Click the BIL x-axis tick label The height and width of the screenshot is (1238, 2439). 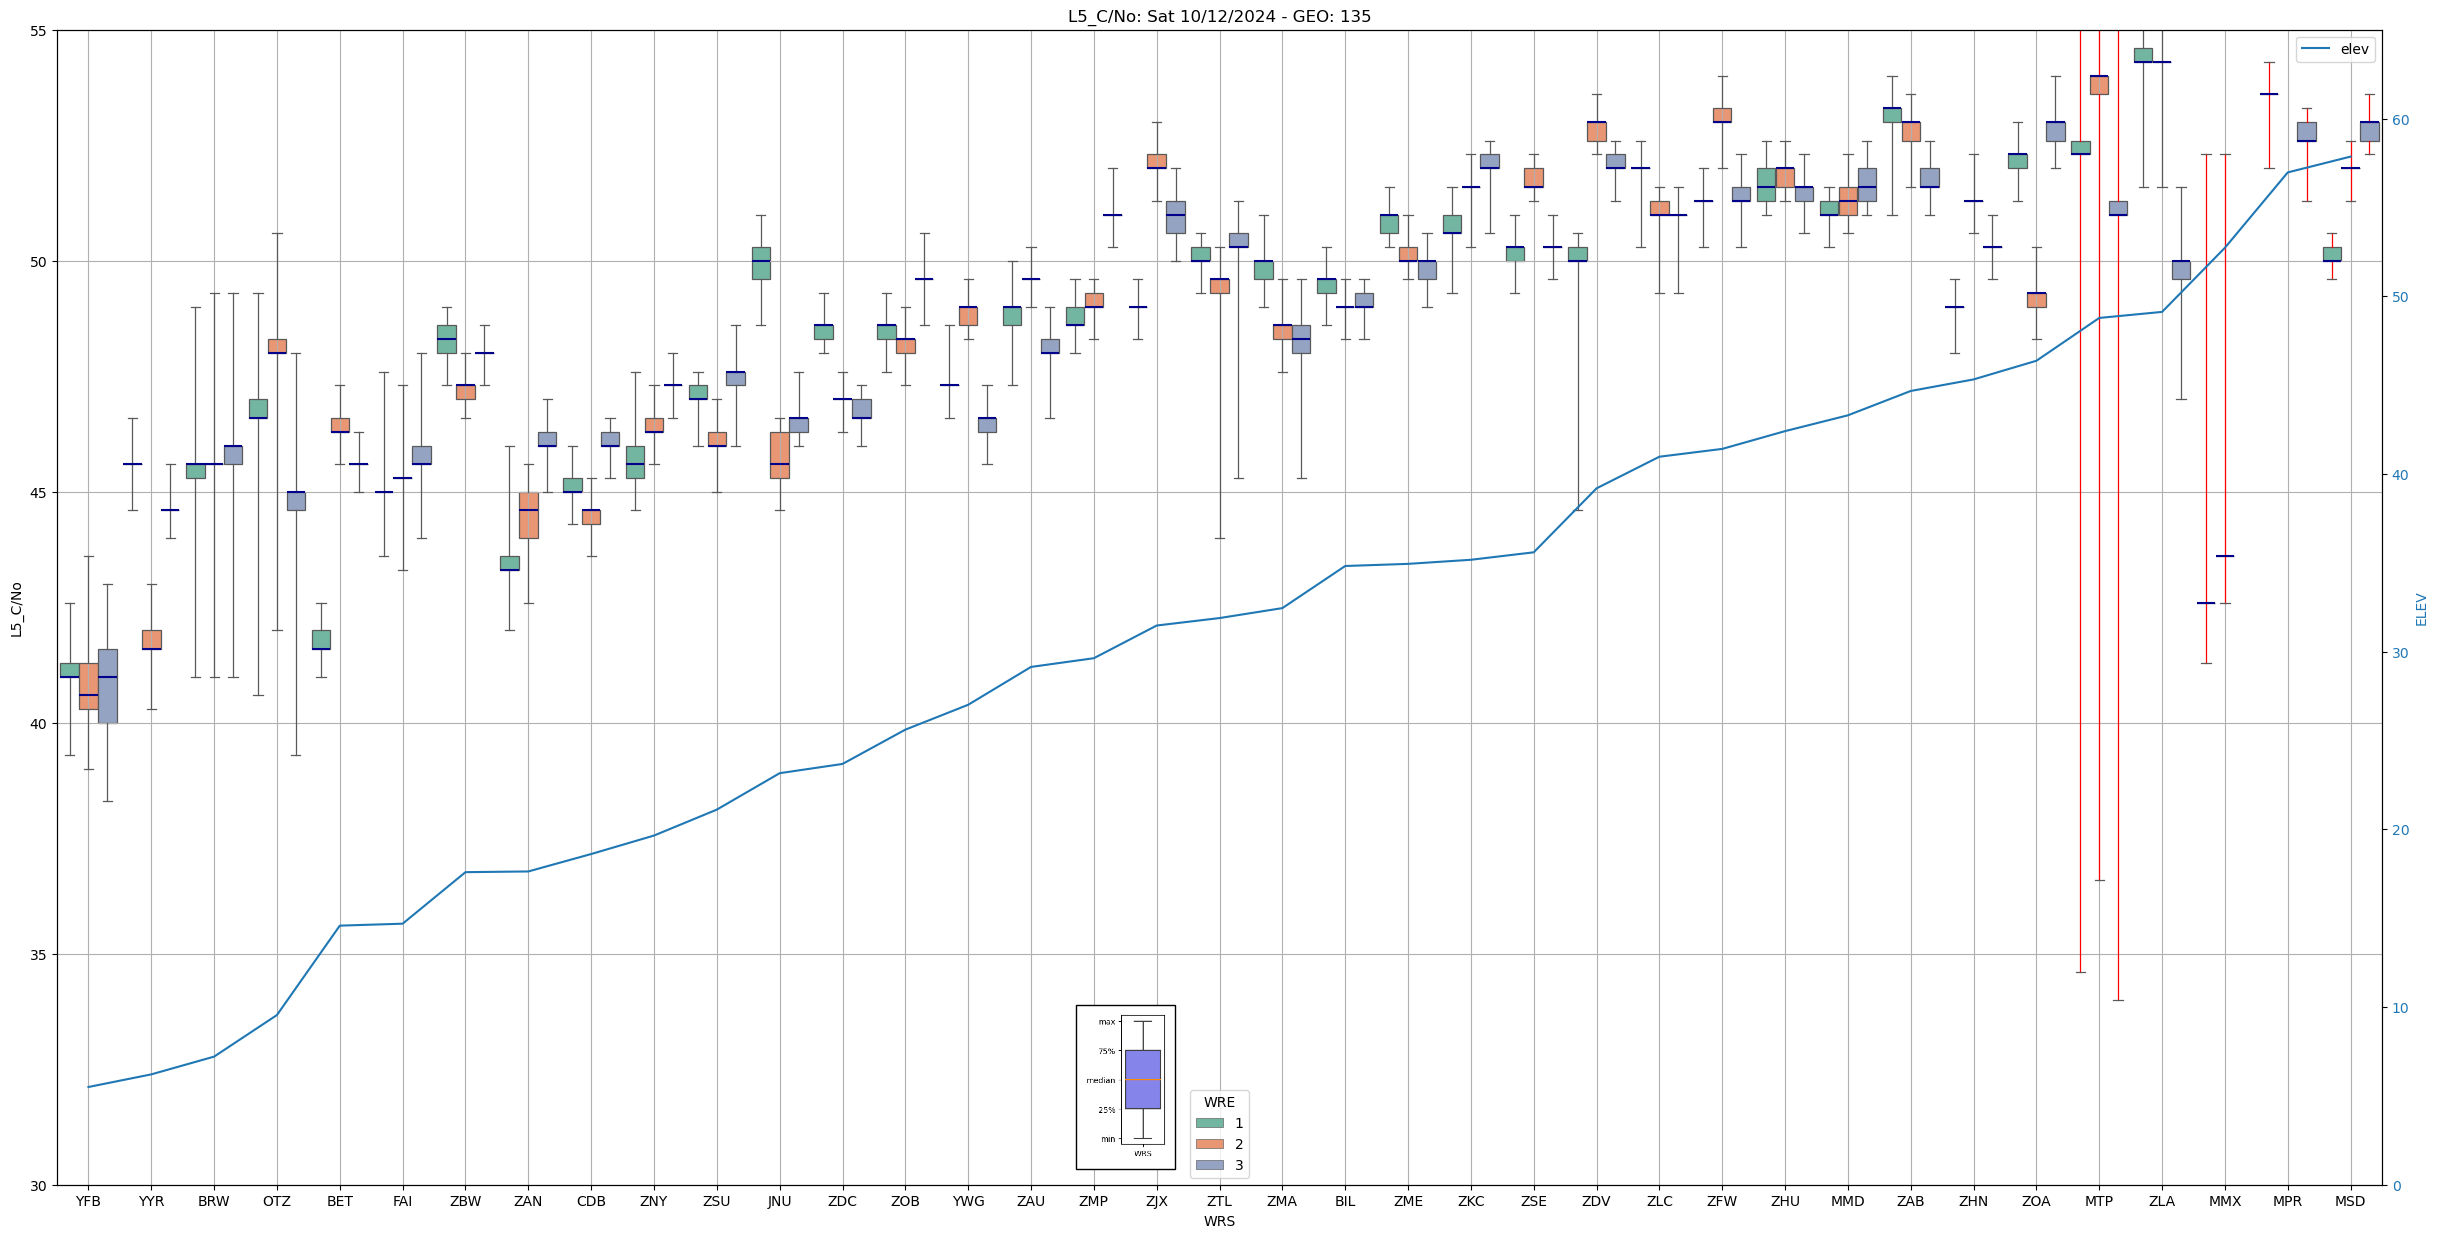point(1345,1201)
